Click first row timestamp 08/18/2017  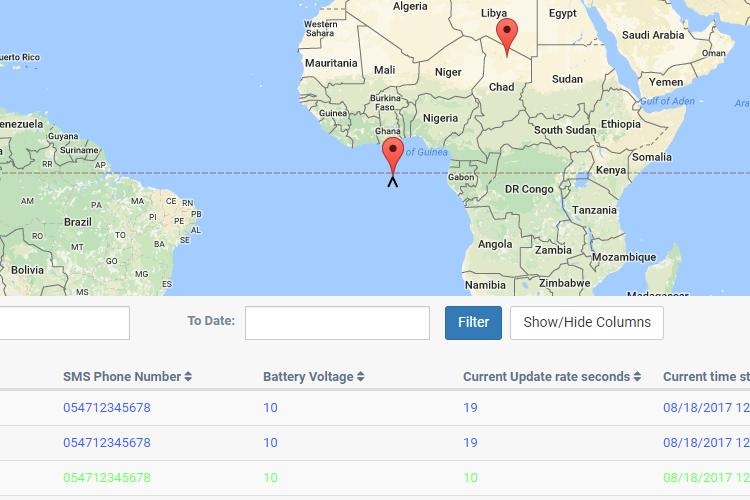(706, 408)
